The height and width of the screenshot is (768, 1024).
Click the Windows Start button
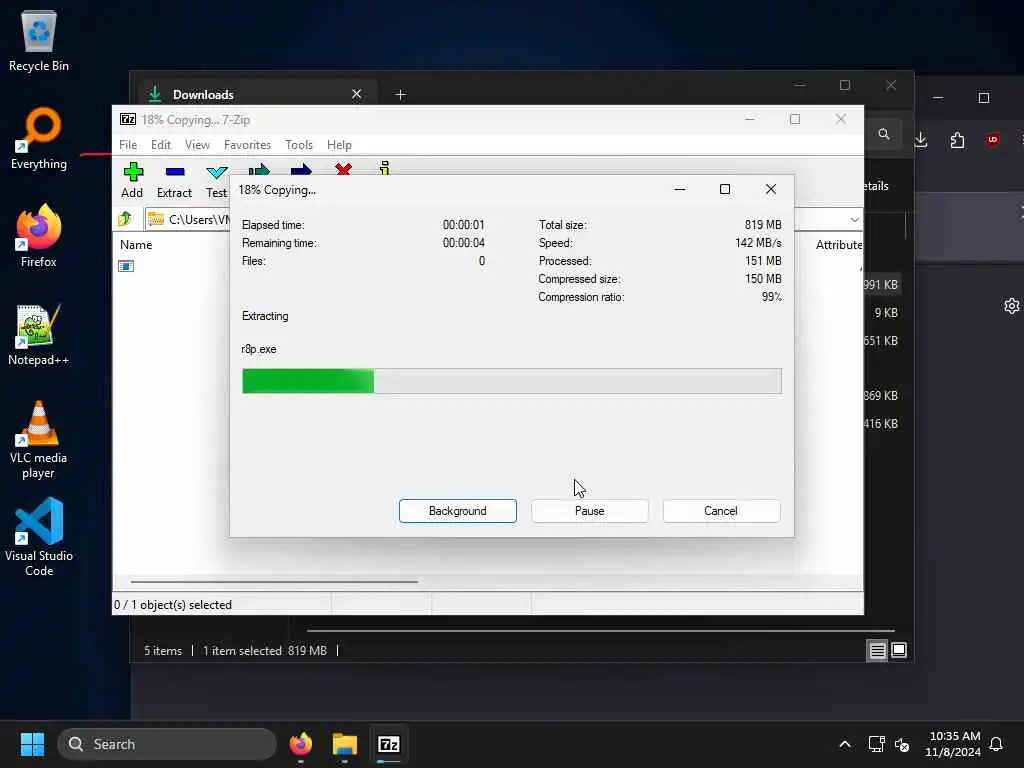coord(32,744)
